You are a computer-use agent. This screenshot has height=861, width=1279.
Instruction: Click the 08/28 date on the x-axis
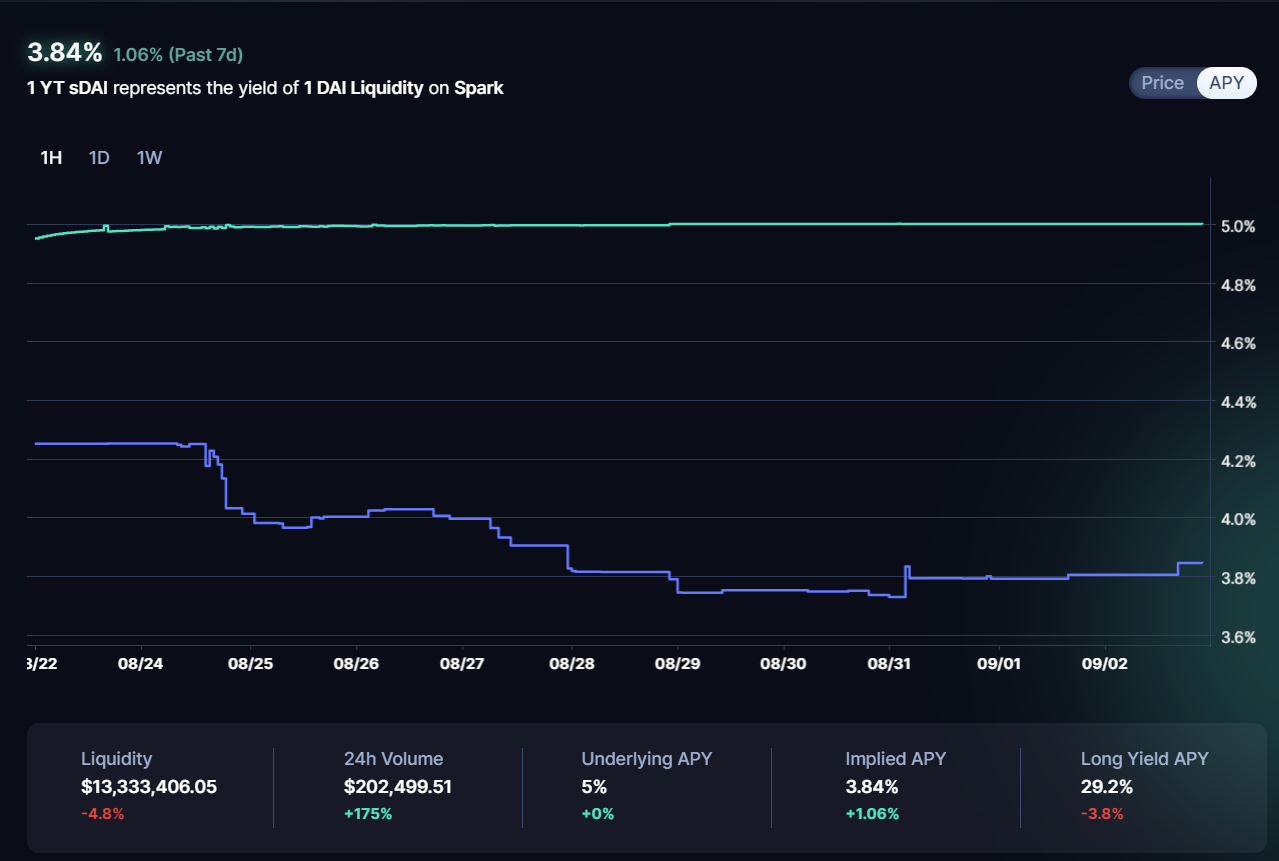(570, 663)
